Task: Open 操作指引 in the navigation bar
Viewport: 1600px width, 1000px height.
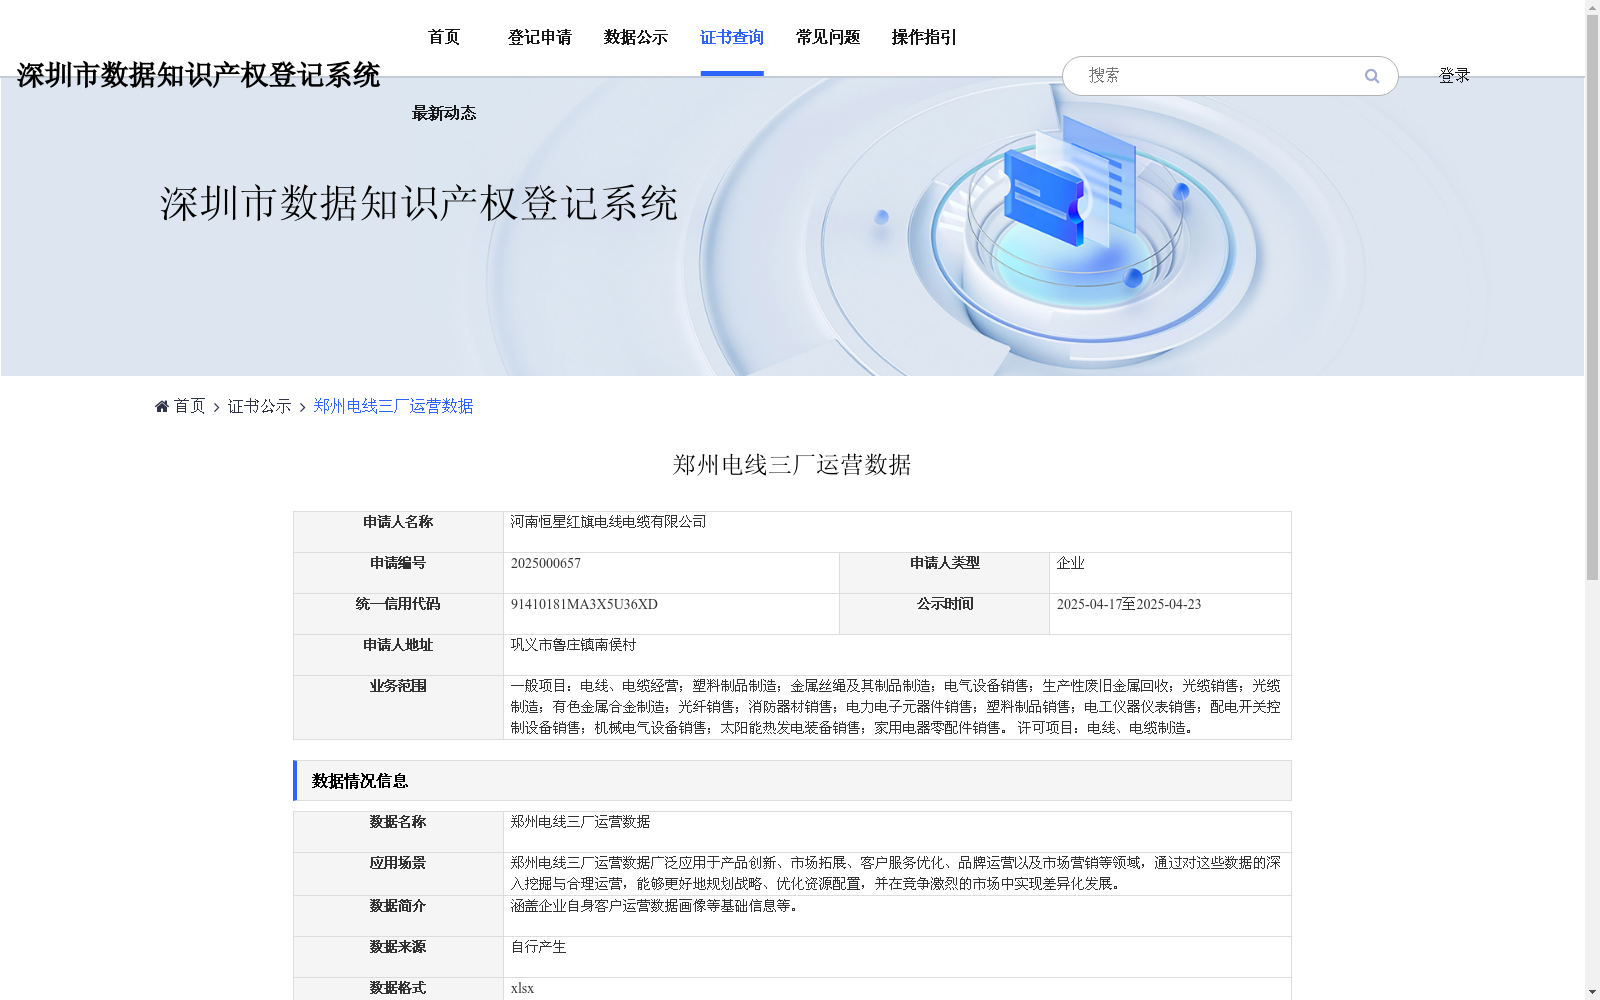Action: point(923,38)
